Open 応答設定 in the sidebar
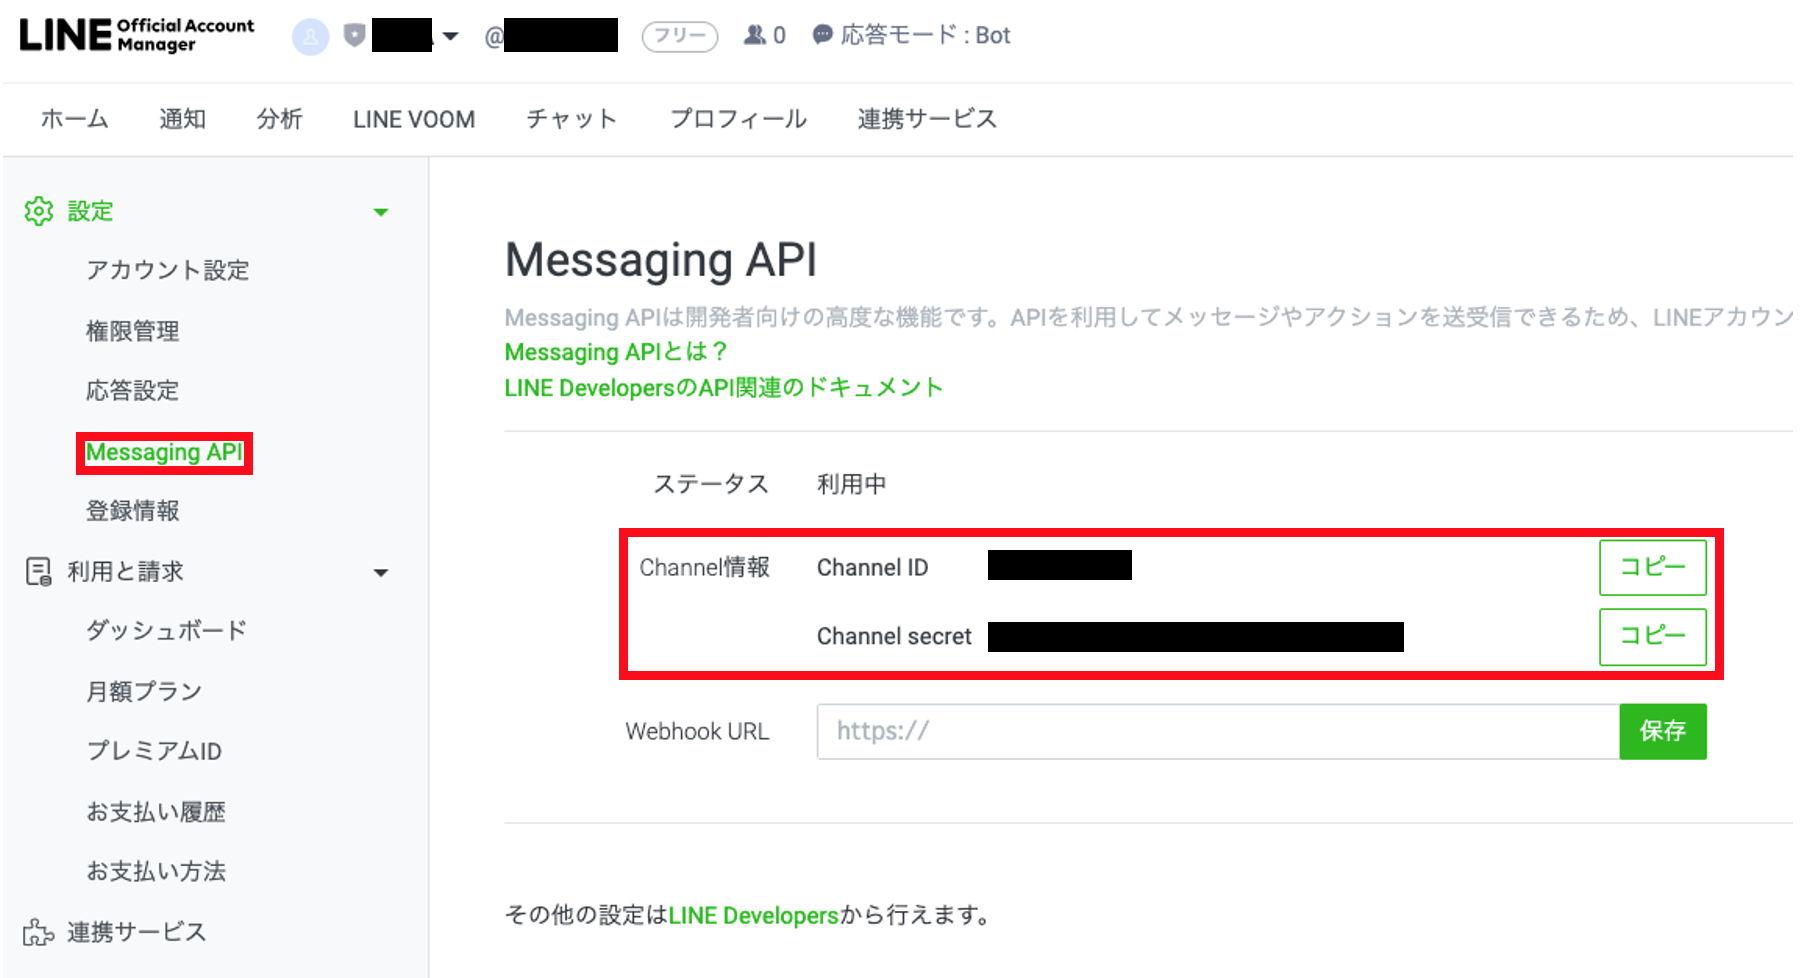 click(x=132, y=390)
